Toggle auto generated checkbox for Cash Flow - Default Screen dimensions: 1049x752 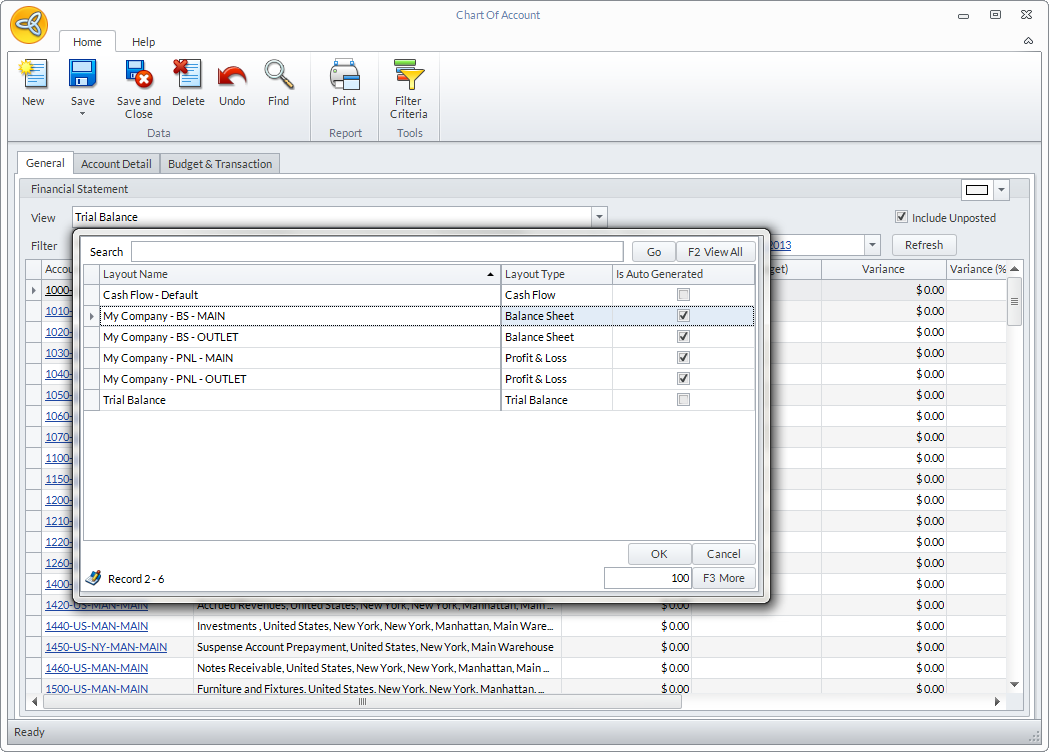683,295
